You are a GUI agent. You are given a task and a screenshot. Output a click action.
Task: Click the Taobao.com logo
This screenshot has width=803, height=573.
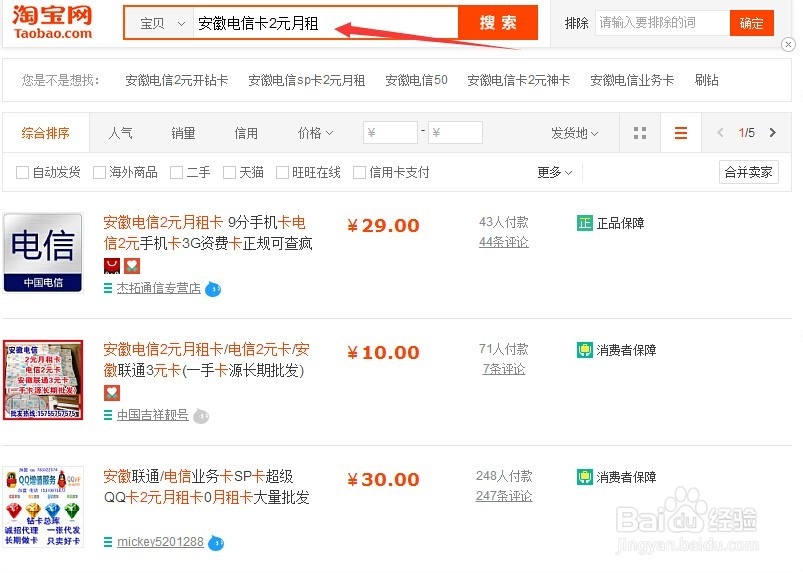point(52,23)
